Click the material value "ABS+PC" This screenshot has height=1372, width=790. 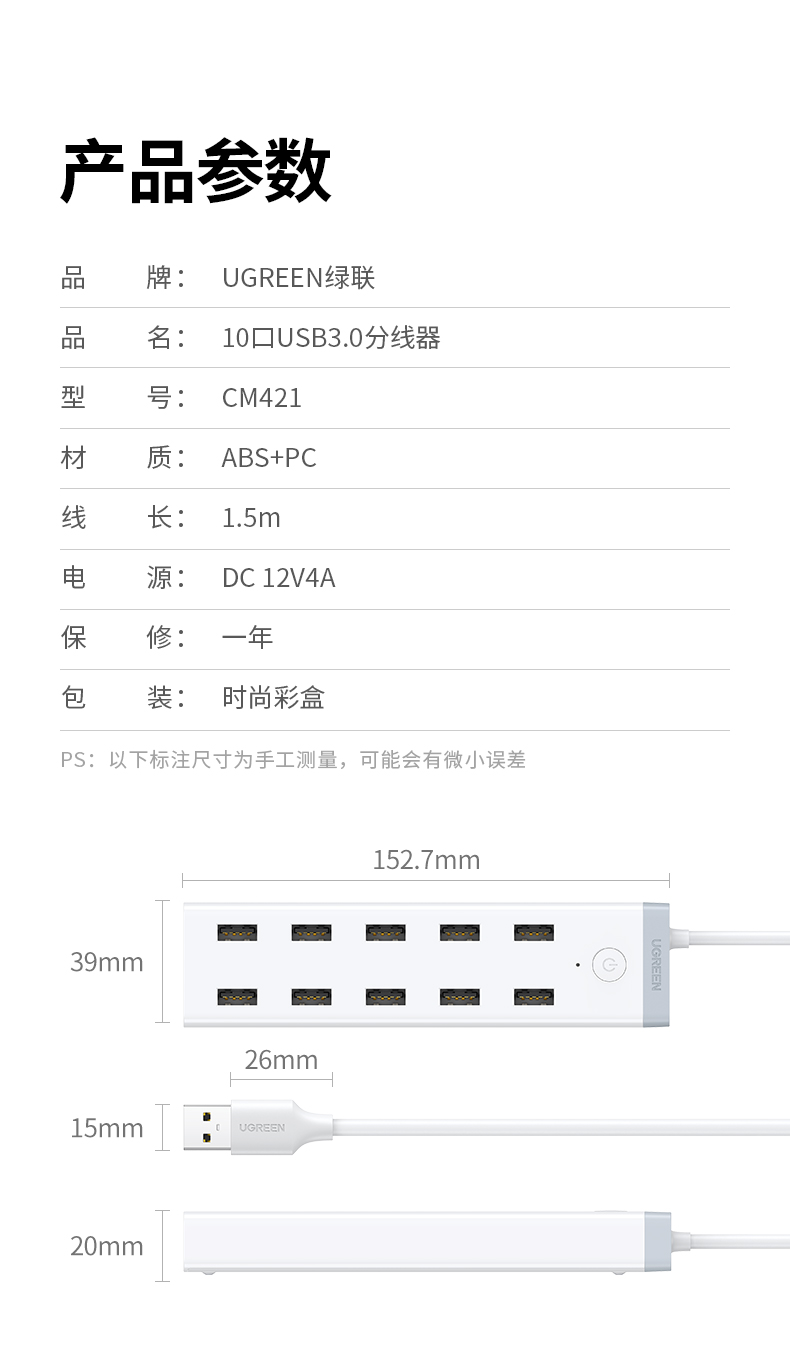[x=269, y=458]
